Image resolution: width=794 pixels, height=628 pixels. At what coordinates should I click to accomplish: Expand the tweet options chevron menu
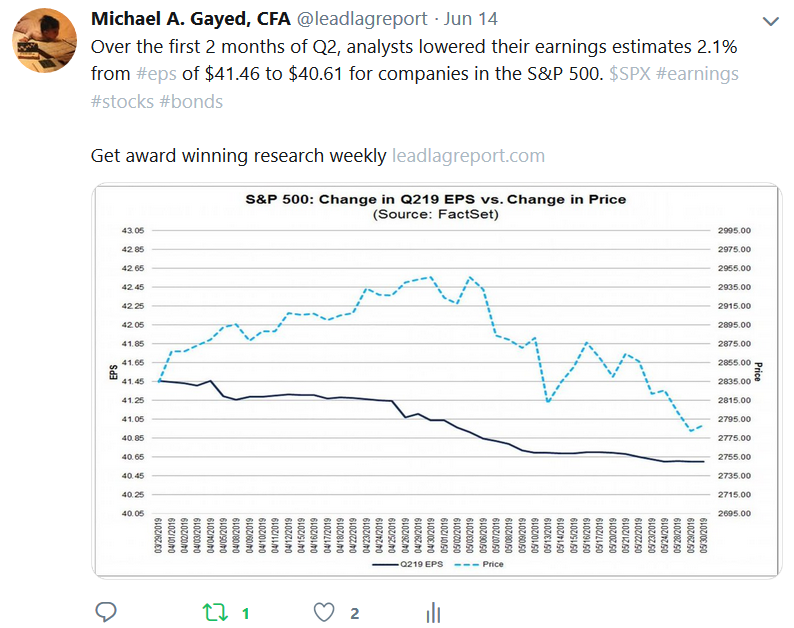(769, 21)
